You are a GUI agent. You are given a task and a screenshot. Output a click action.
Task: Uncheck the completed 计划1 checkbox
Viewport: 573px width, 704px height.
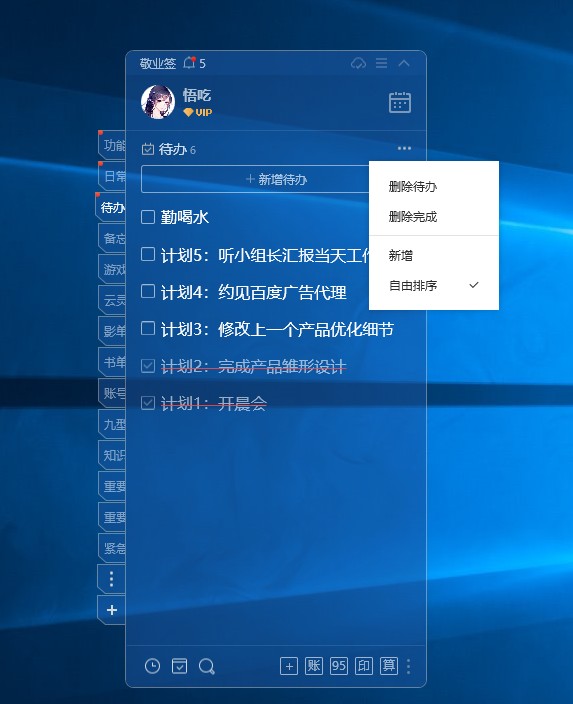(148, 403)
